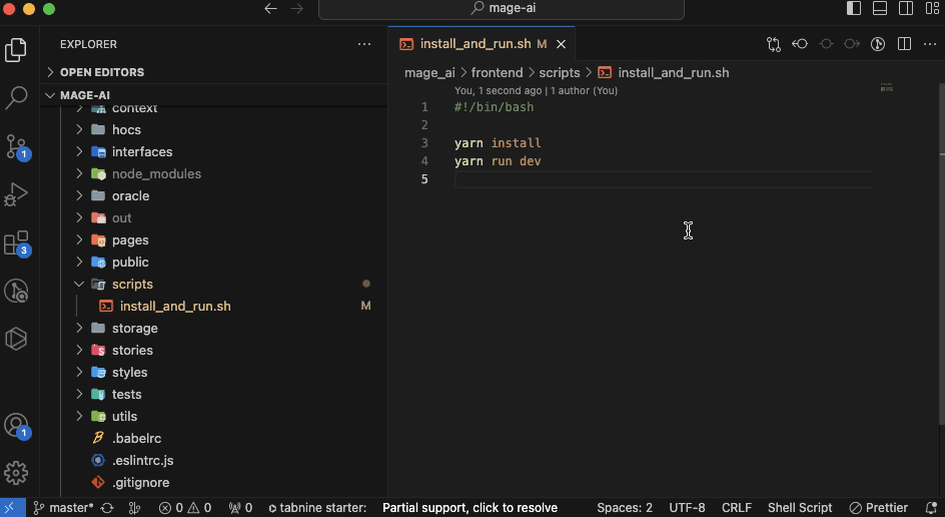This screenshot has height=517, width=945.
Task: Click the synchronize changes icon
Action: pos(107,508)
